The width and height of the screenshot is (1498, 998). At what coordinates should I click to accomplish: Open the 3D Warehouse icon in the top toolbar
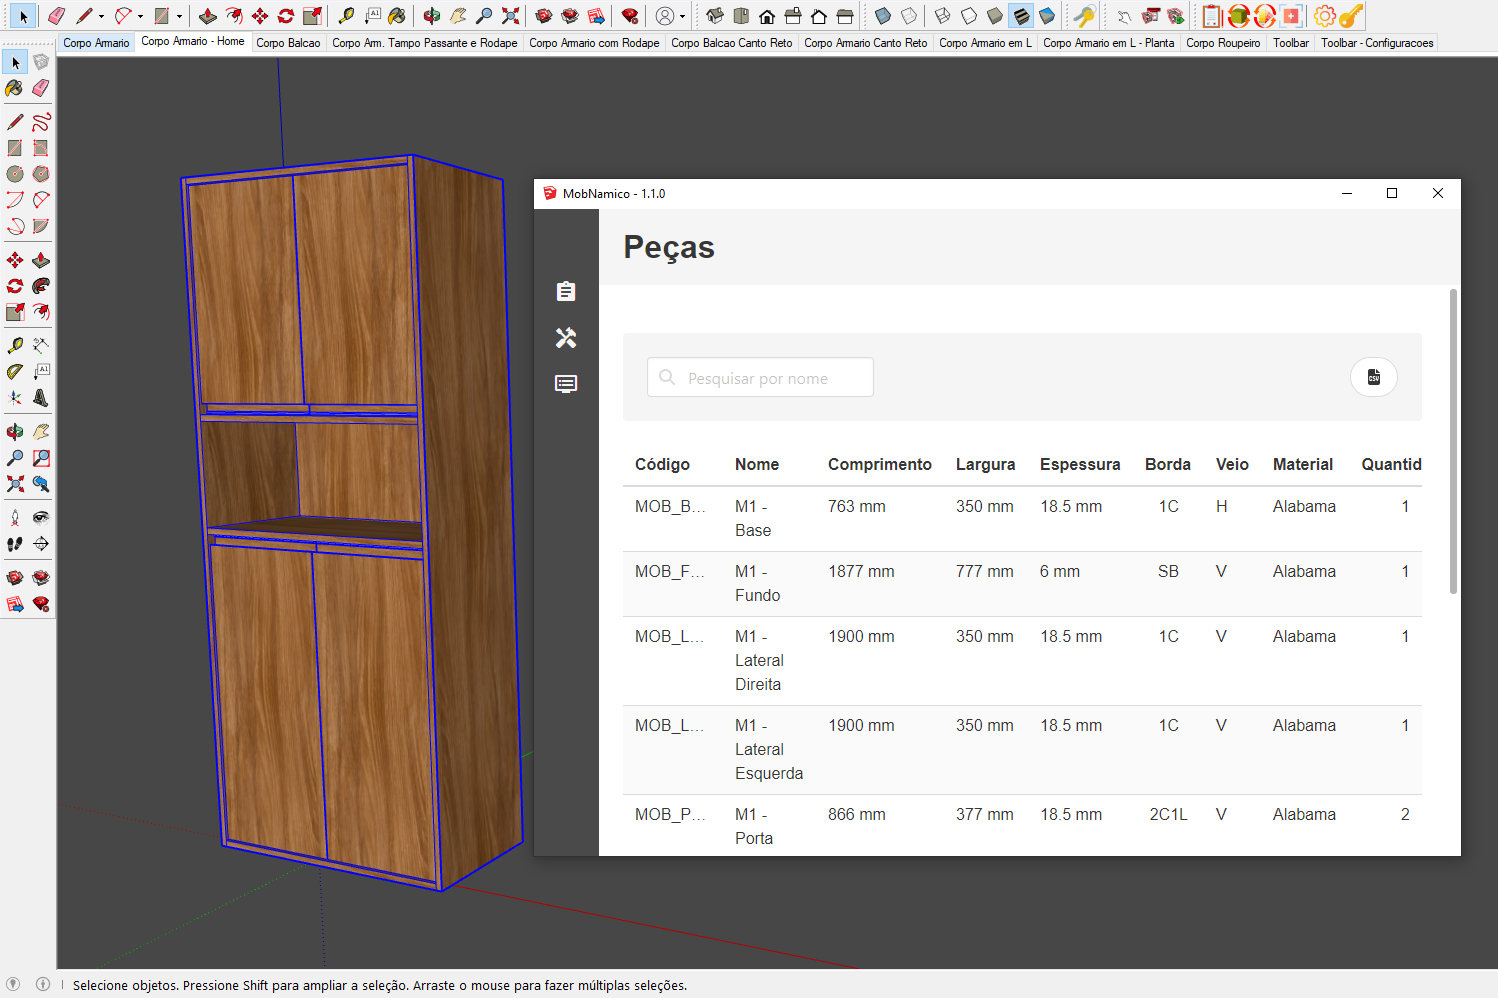[543, 16]
